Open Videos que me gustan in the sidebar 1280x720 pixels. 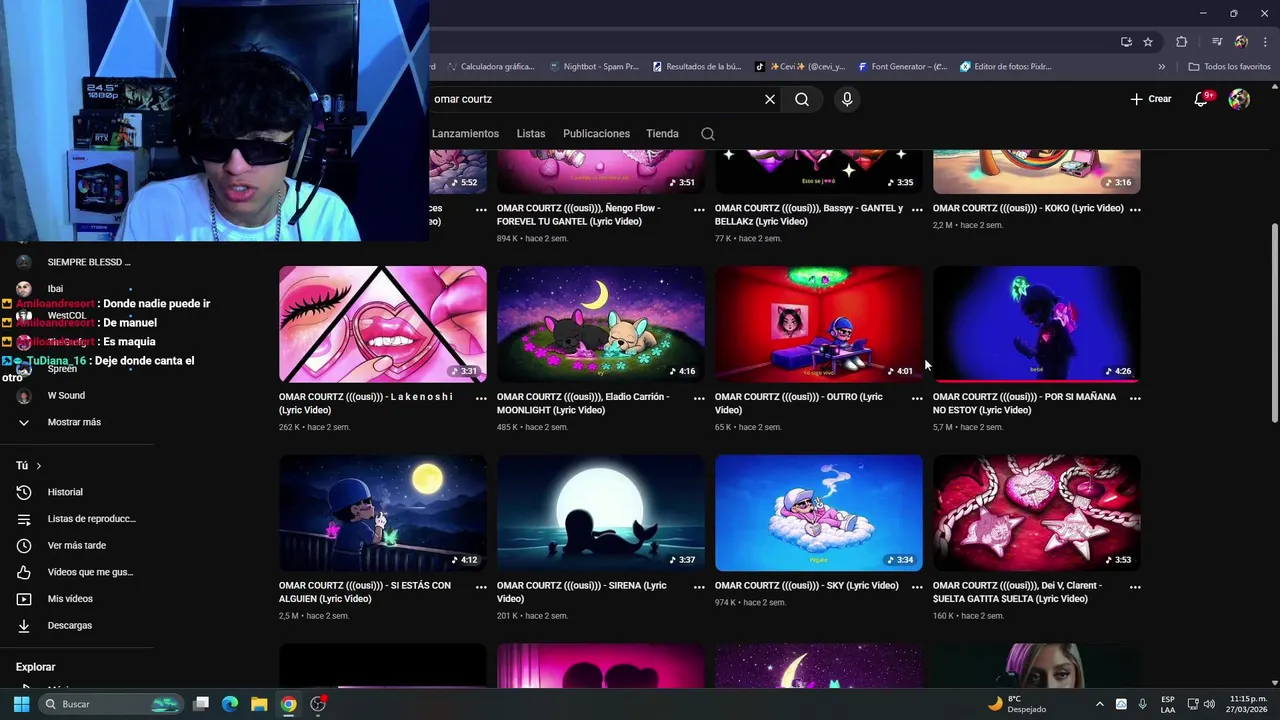pos(75,572)
